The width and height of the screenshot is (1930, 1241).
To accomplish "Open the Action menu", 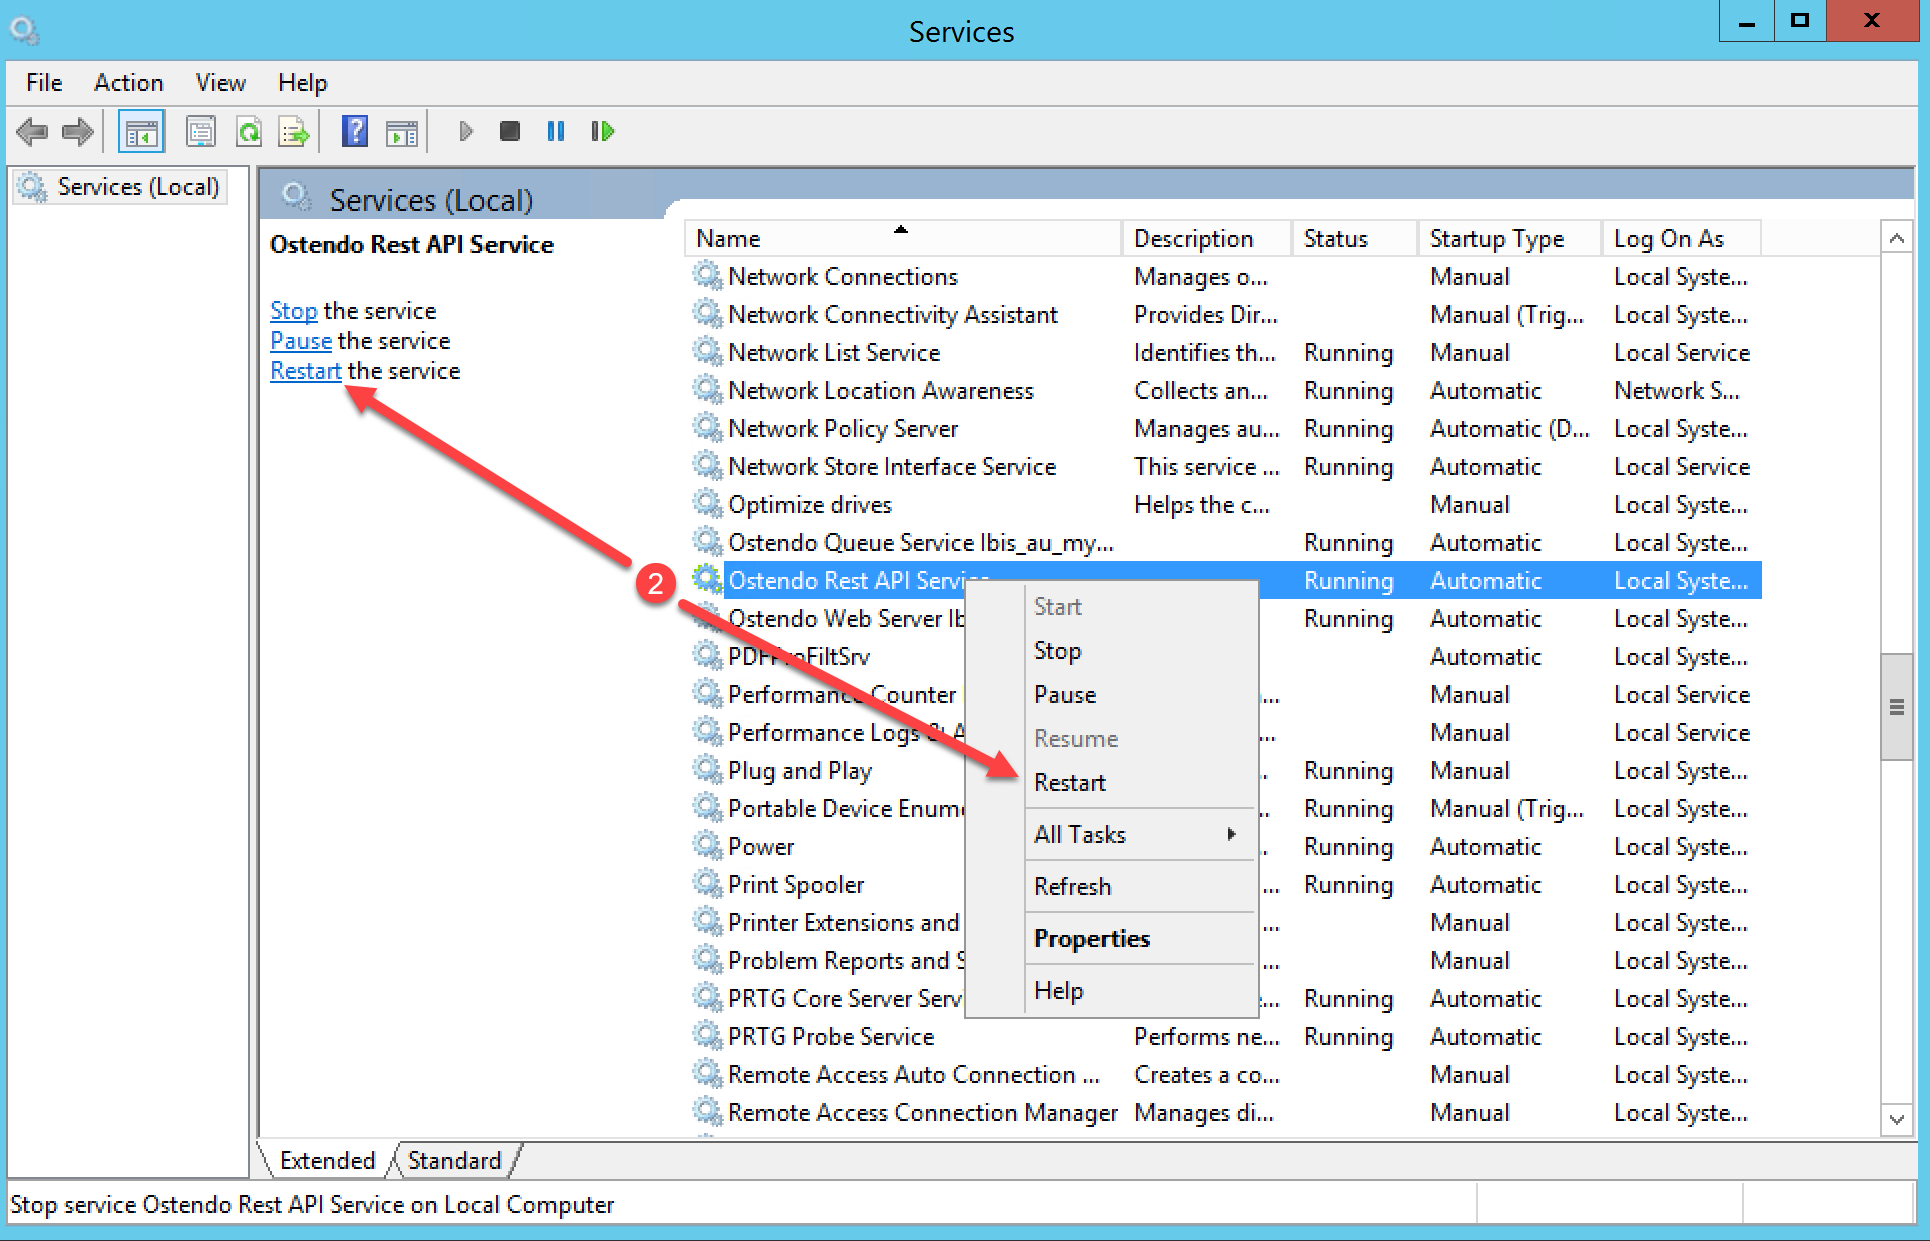I will point(128,83).
